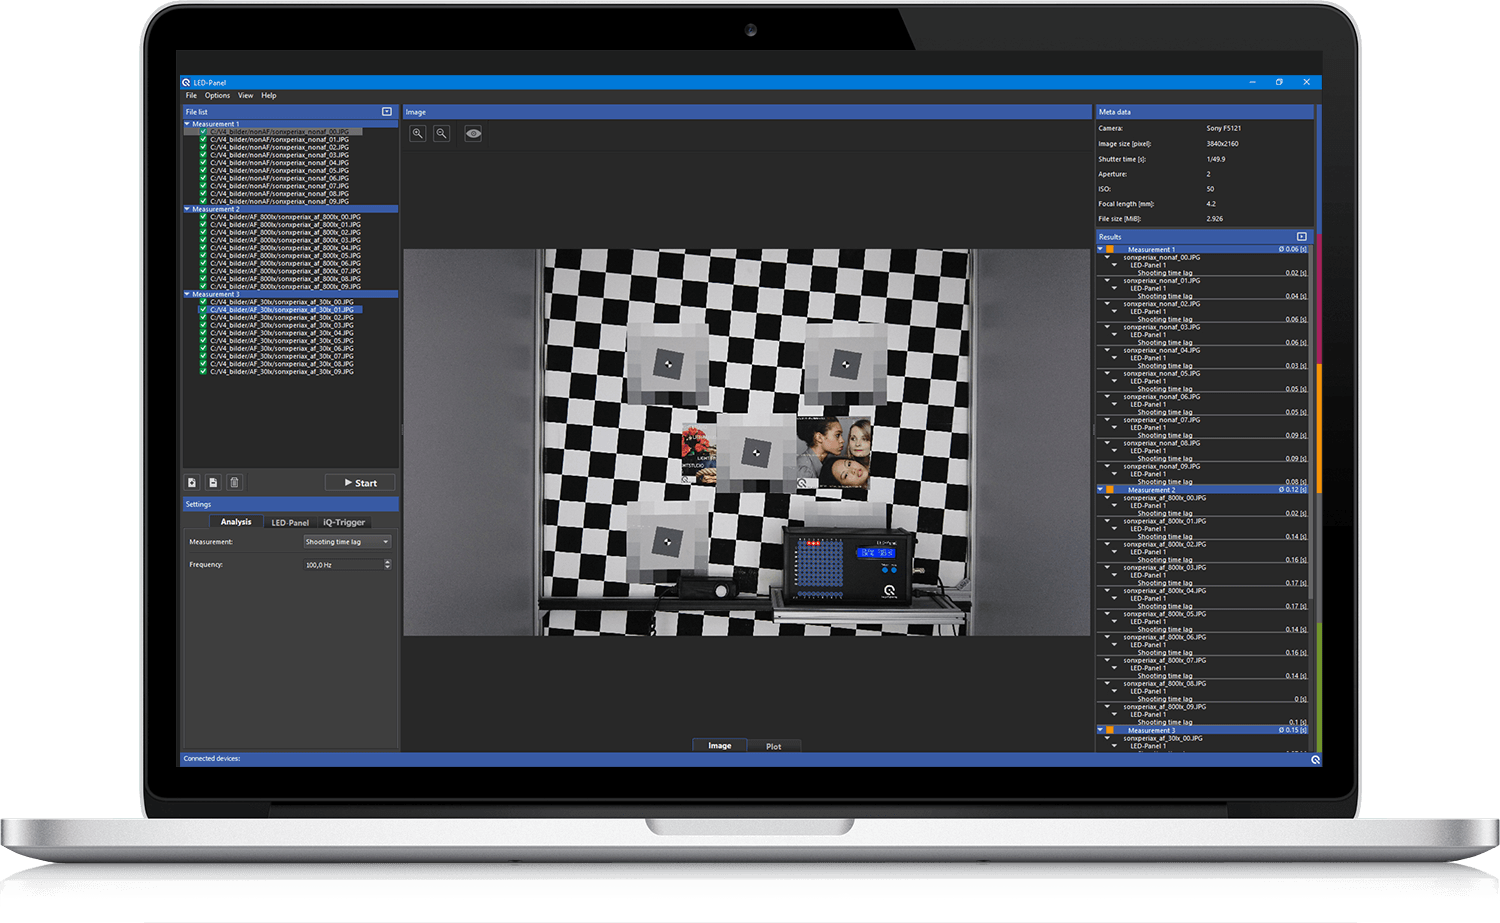Click the Start button
This screenshot has width=1500, height=923.
(x=360, y=483)
